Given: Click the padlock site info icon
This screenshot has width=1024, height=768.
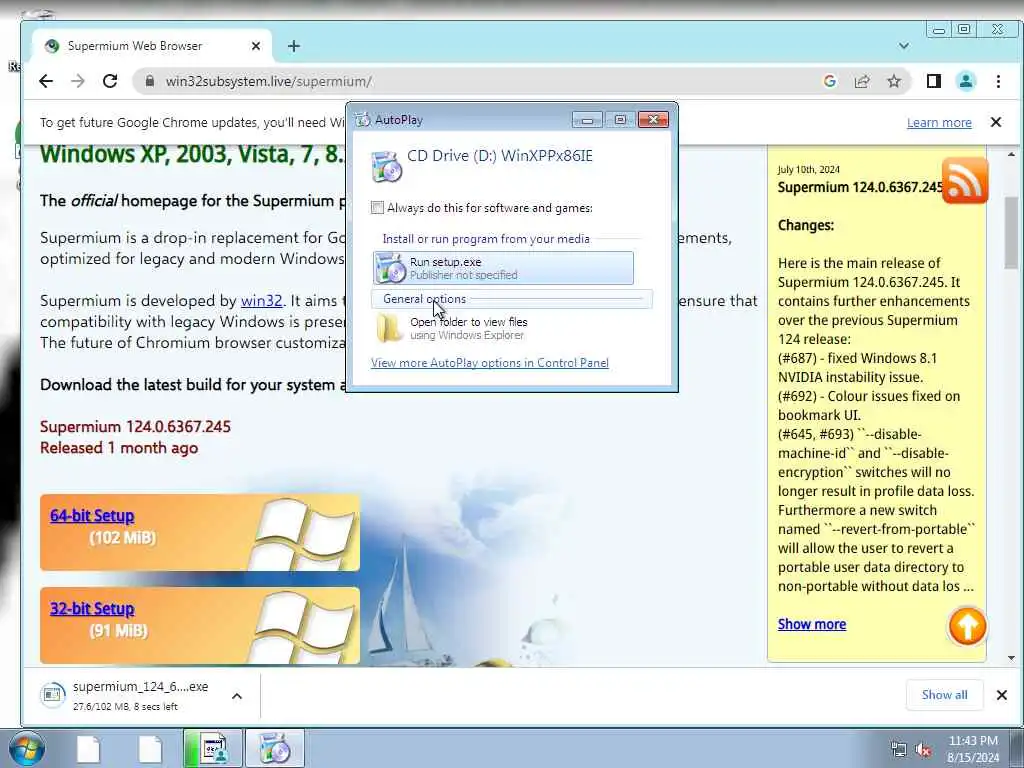Looking at the screenshot, I should click(x=150, y=81).
